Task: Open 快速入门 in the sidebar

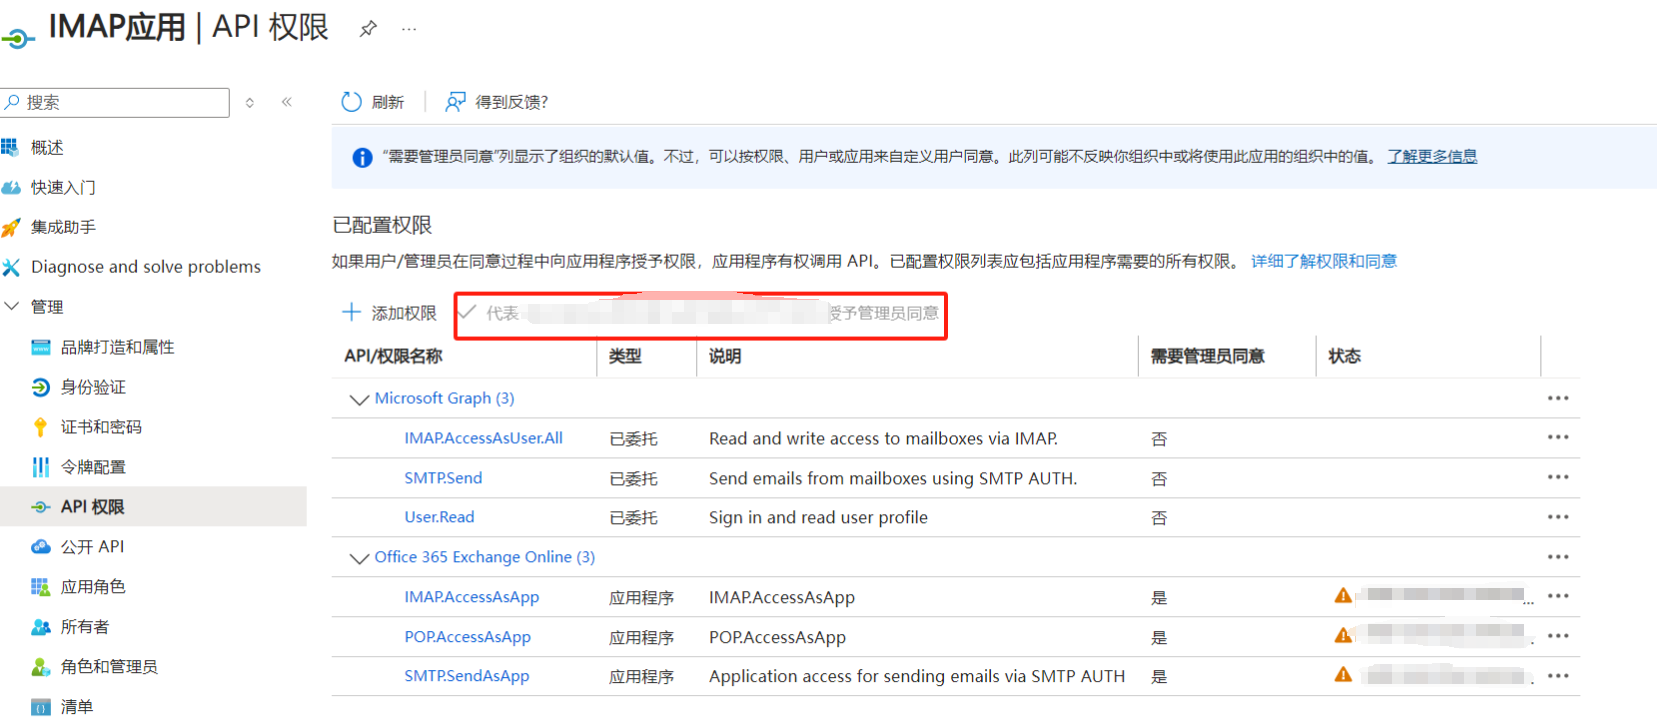Action: (x=63, y=187)
